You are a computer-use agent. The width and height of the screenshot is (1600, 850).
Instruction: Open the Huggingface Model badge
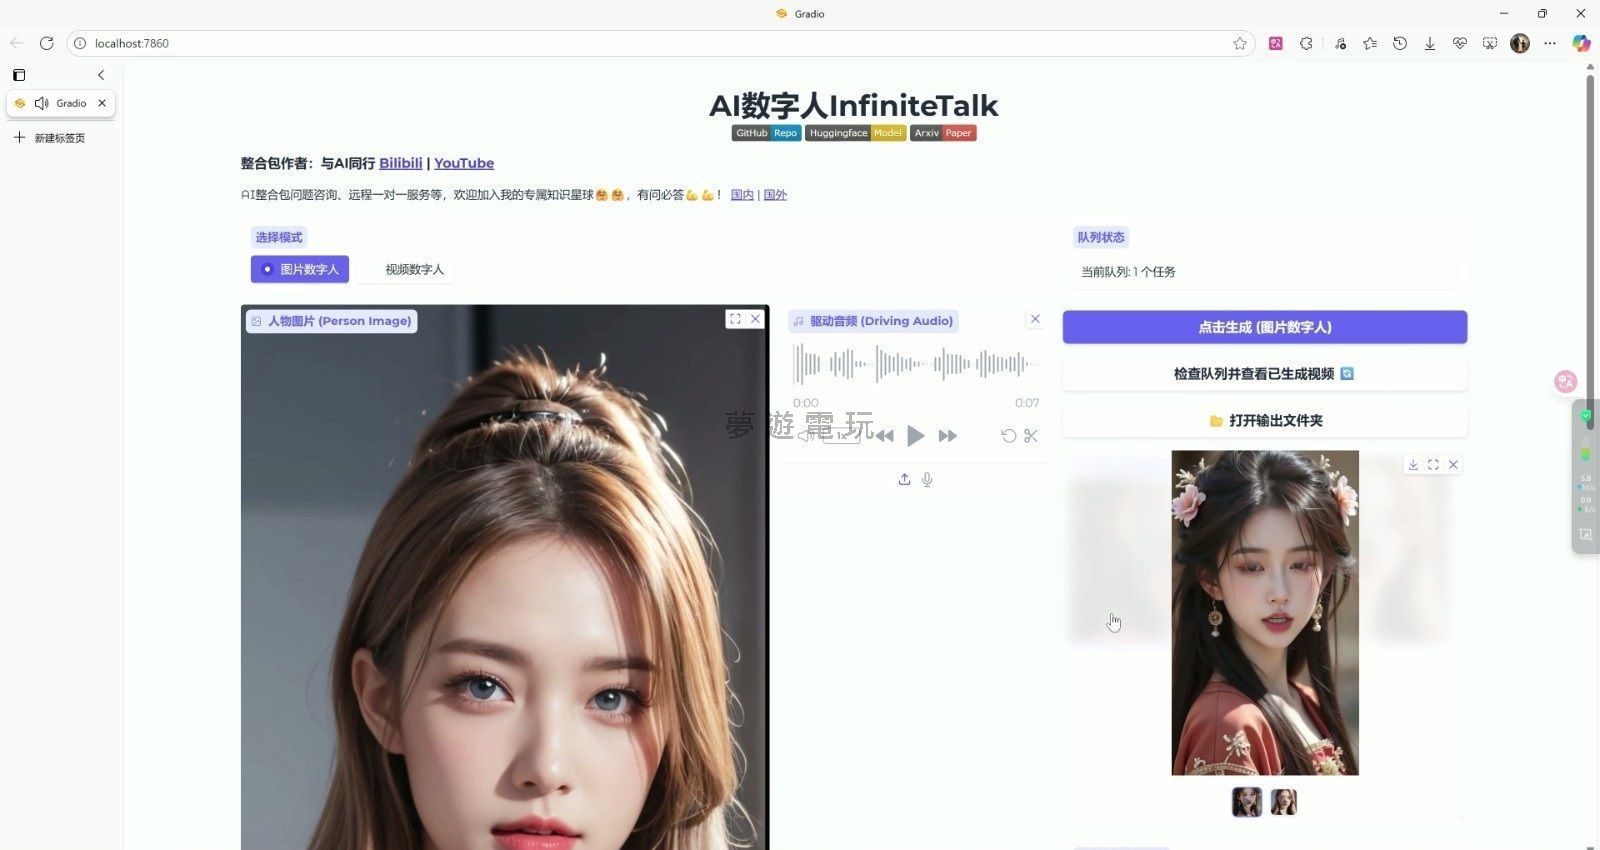tap(856, 133)
